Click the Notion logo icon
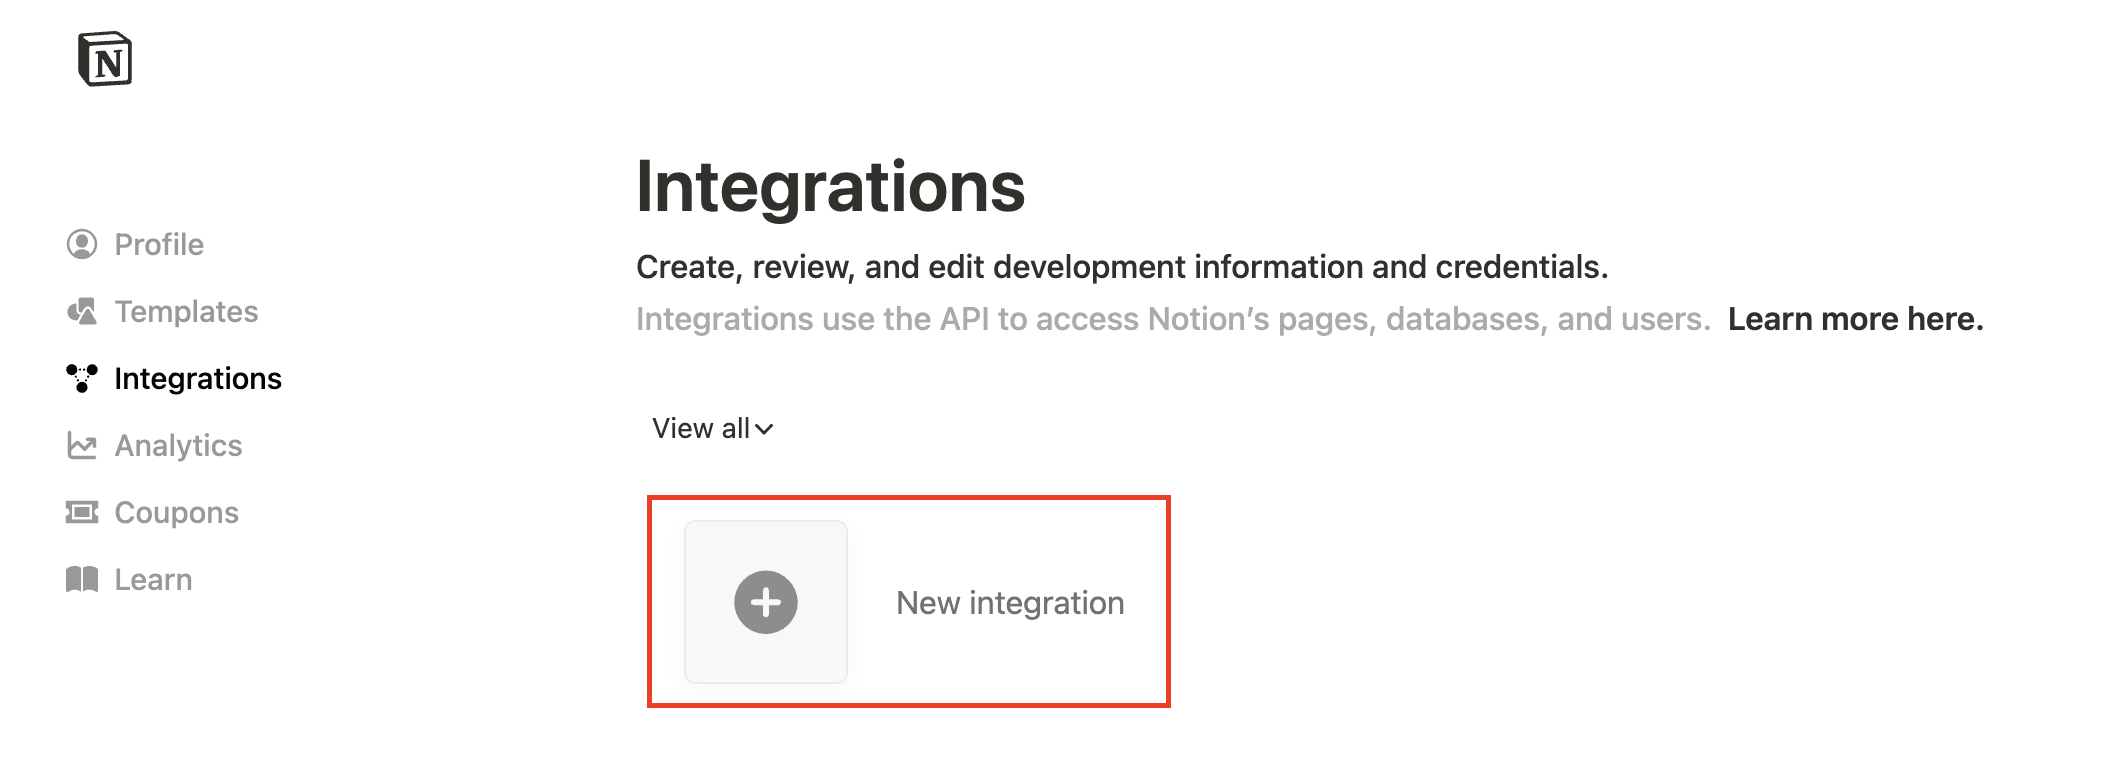Screen dimensions: 2112x766 pos(106,61)
